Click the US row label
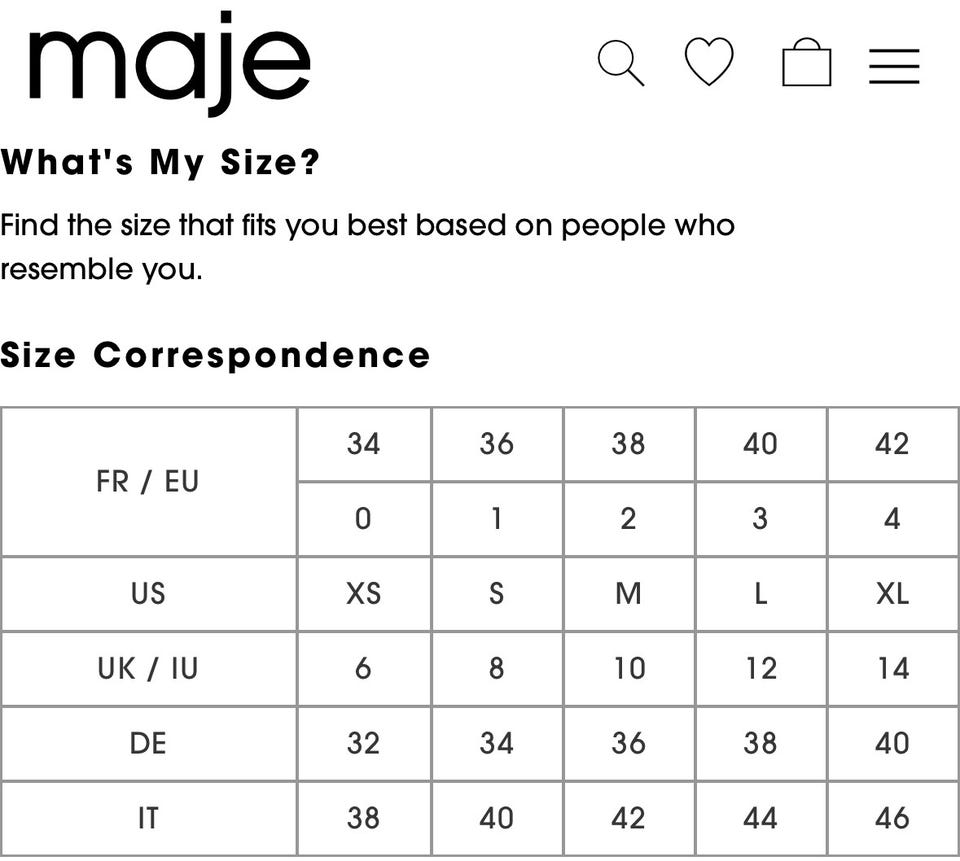 click(x=148, y=594)
